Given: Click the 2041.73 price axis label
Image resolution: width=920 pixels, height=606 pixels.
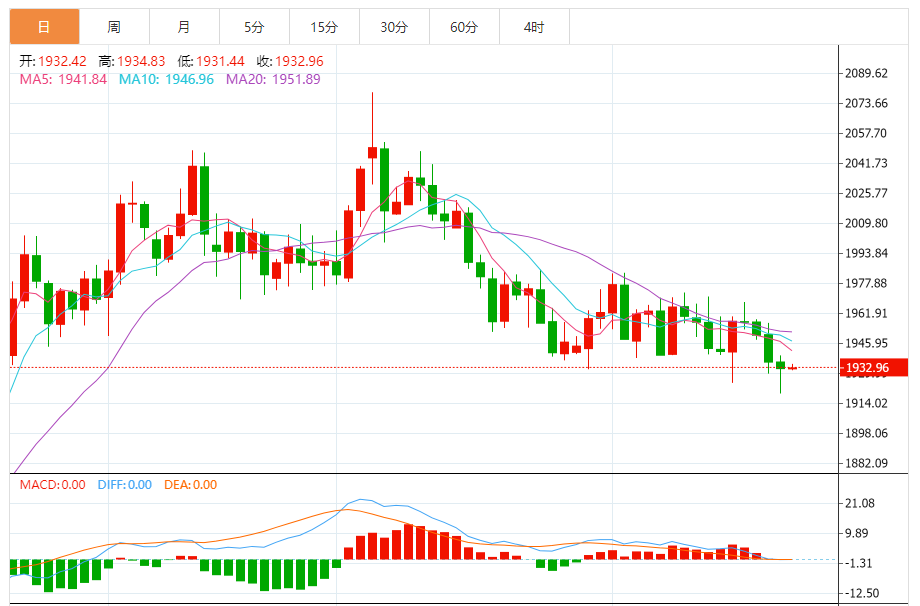Looking at the screenshot, I should 866,163.
